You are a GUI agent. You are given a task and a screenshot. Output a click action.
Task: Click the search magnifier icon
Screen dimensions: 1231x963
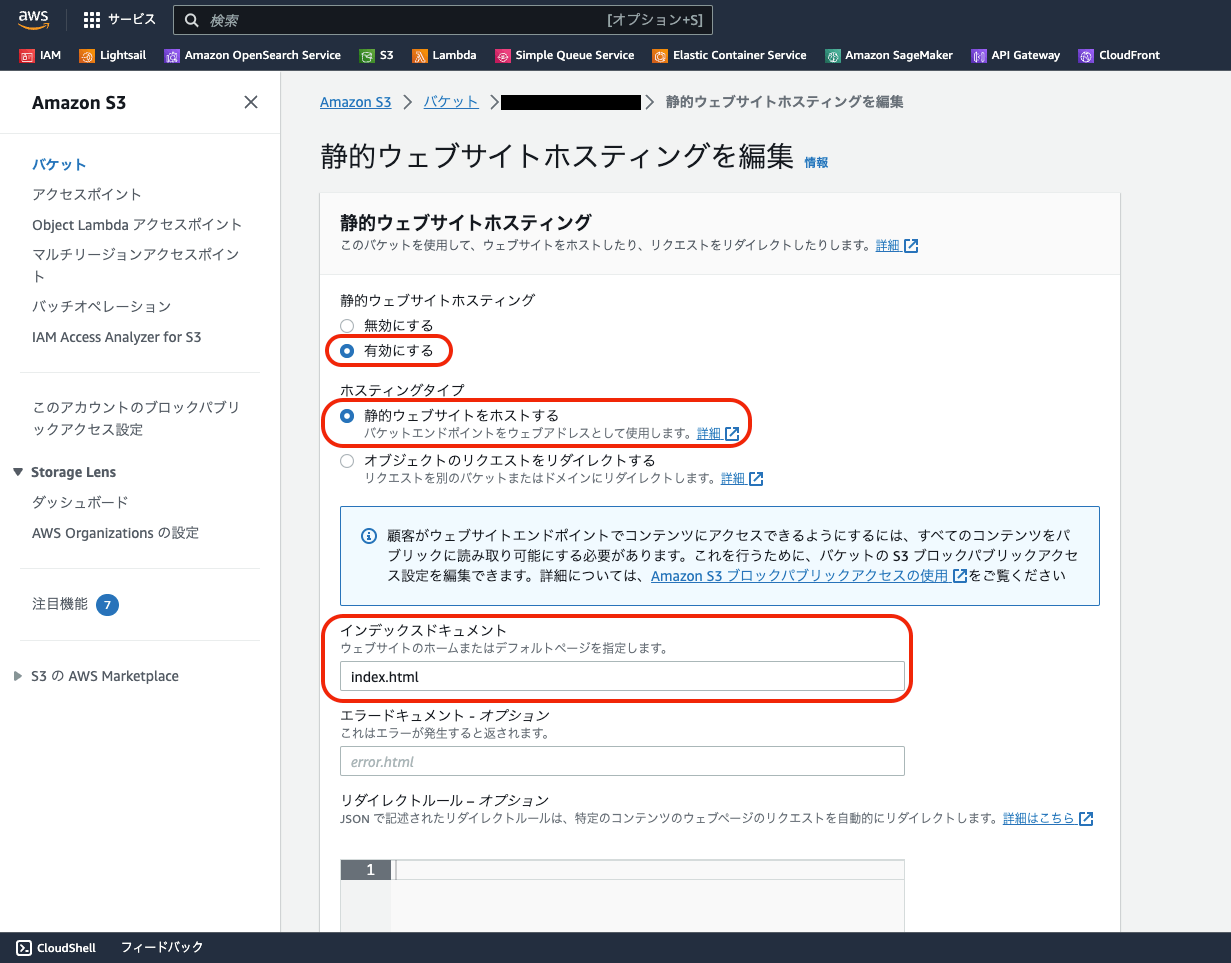tap(192, 20)
